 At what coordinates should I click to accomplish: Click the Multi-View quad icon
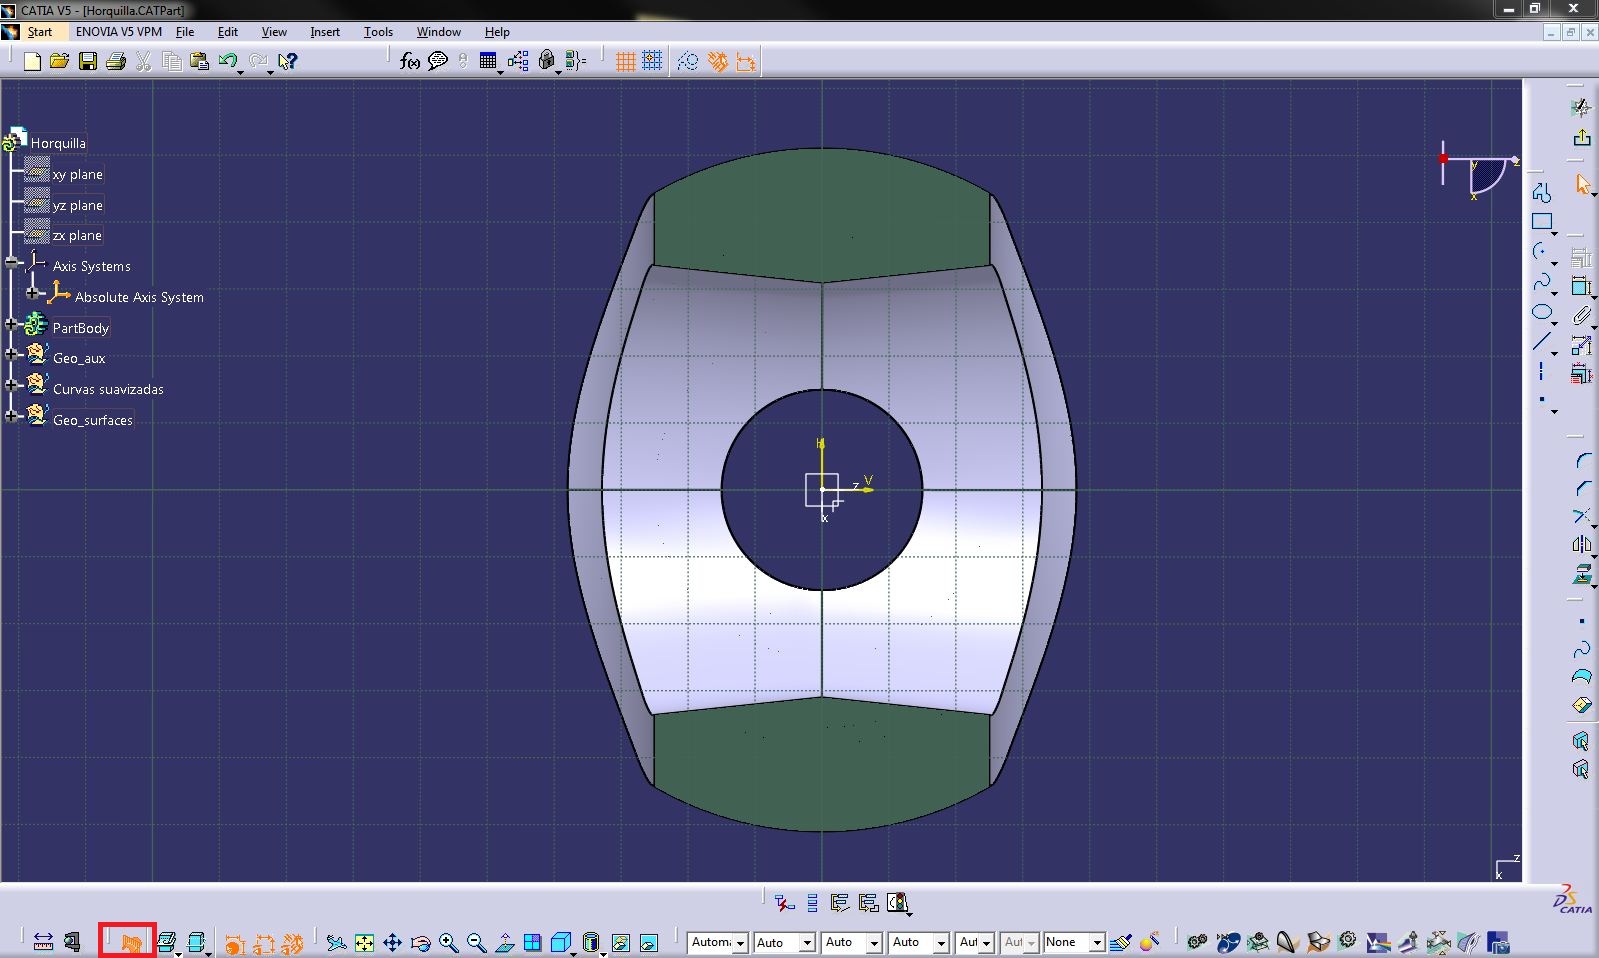pos(532,942)
